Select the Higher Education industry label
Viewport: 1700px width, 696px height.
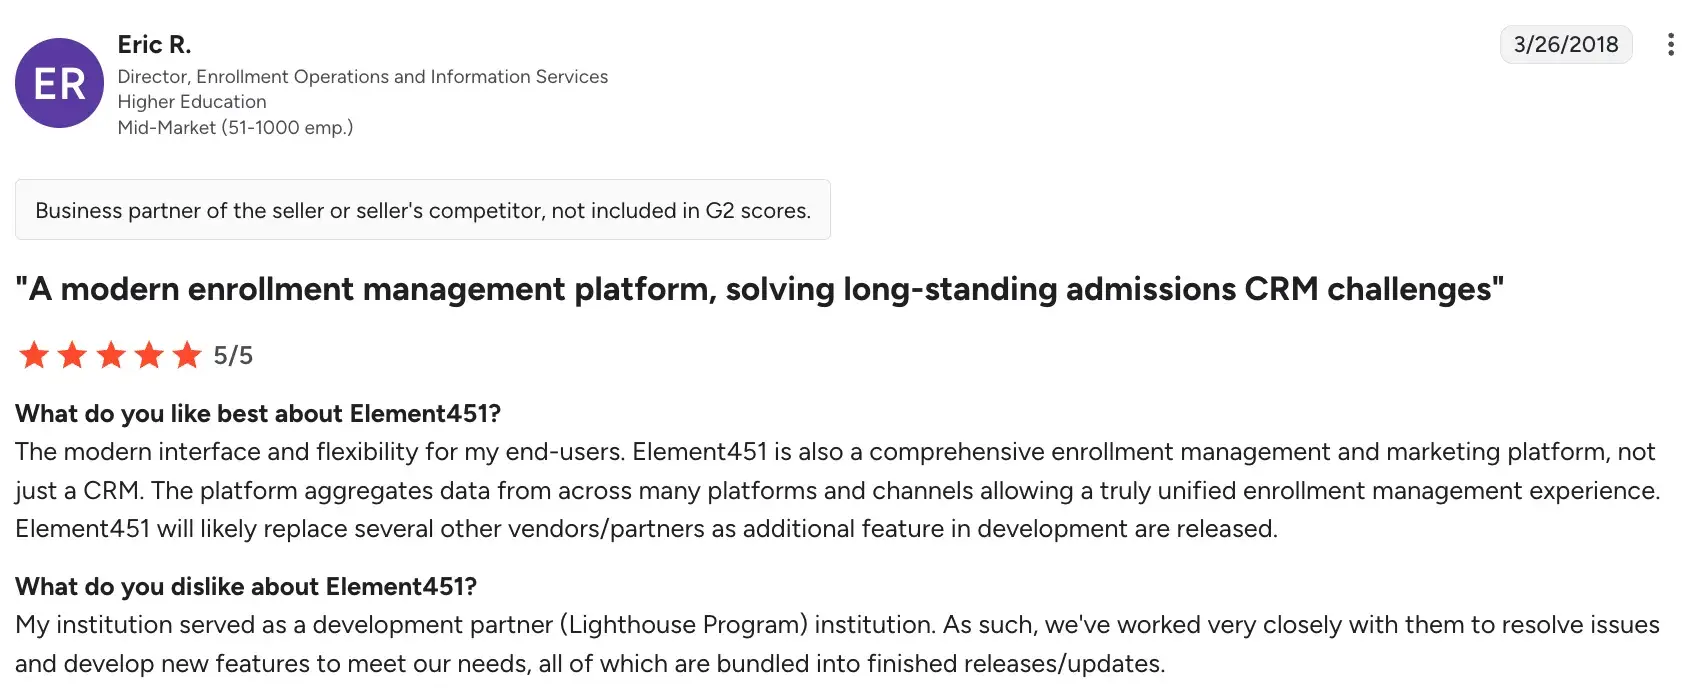point(192,102)
